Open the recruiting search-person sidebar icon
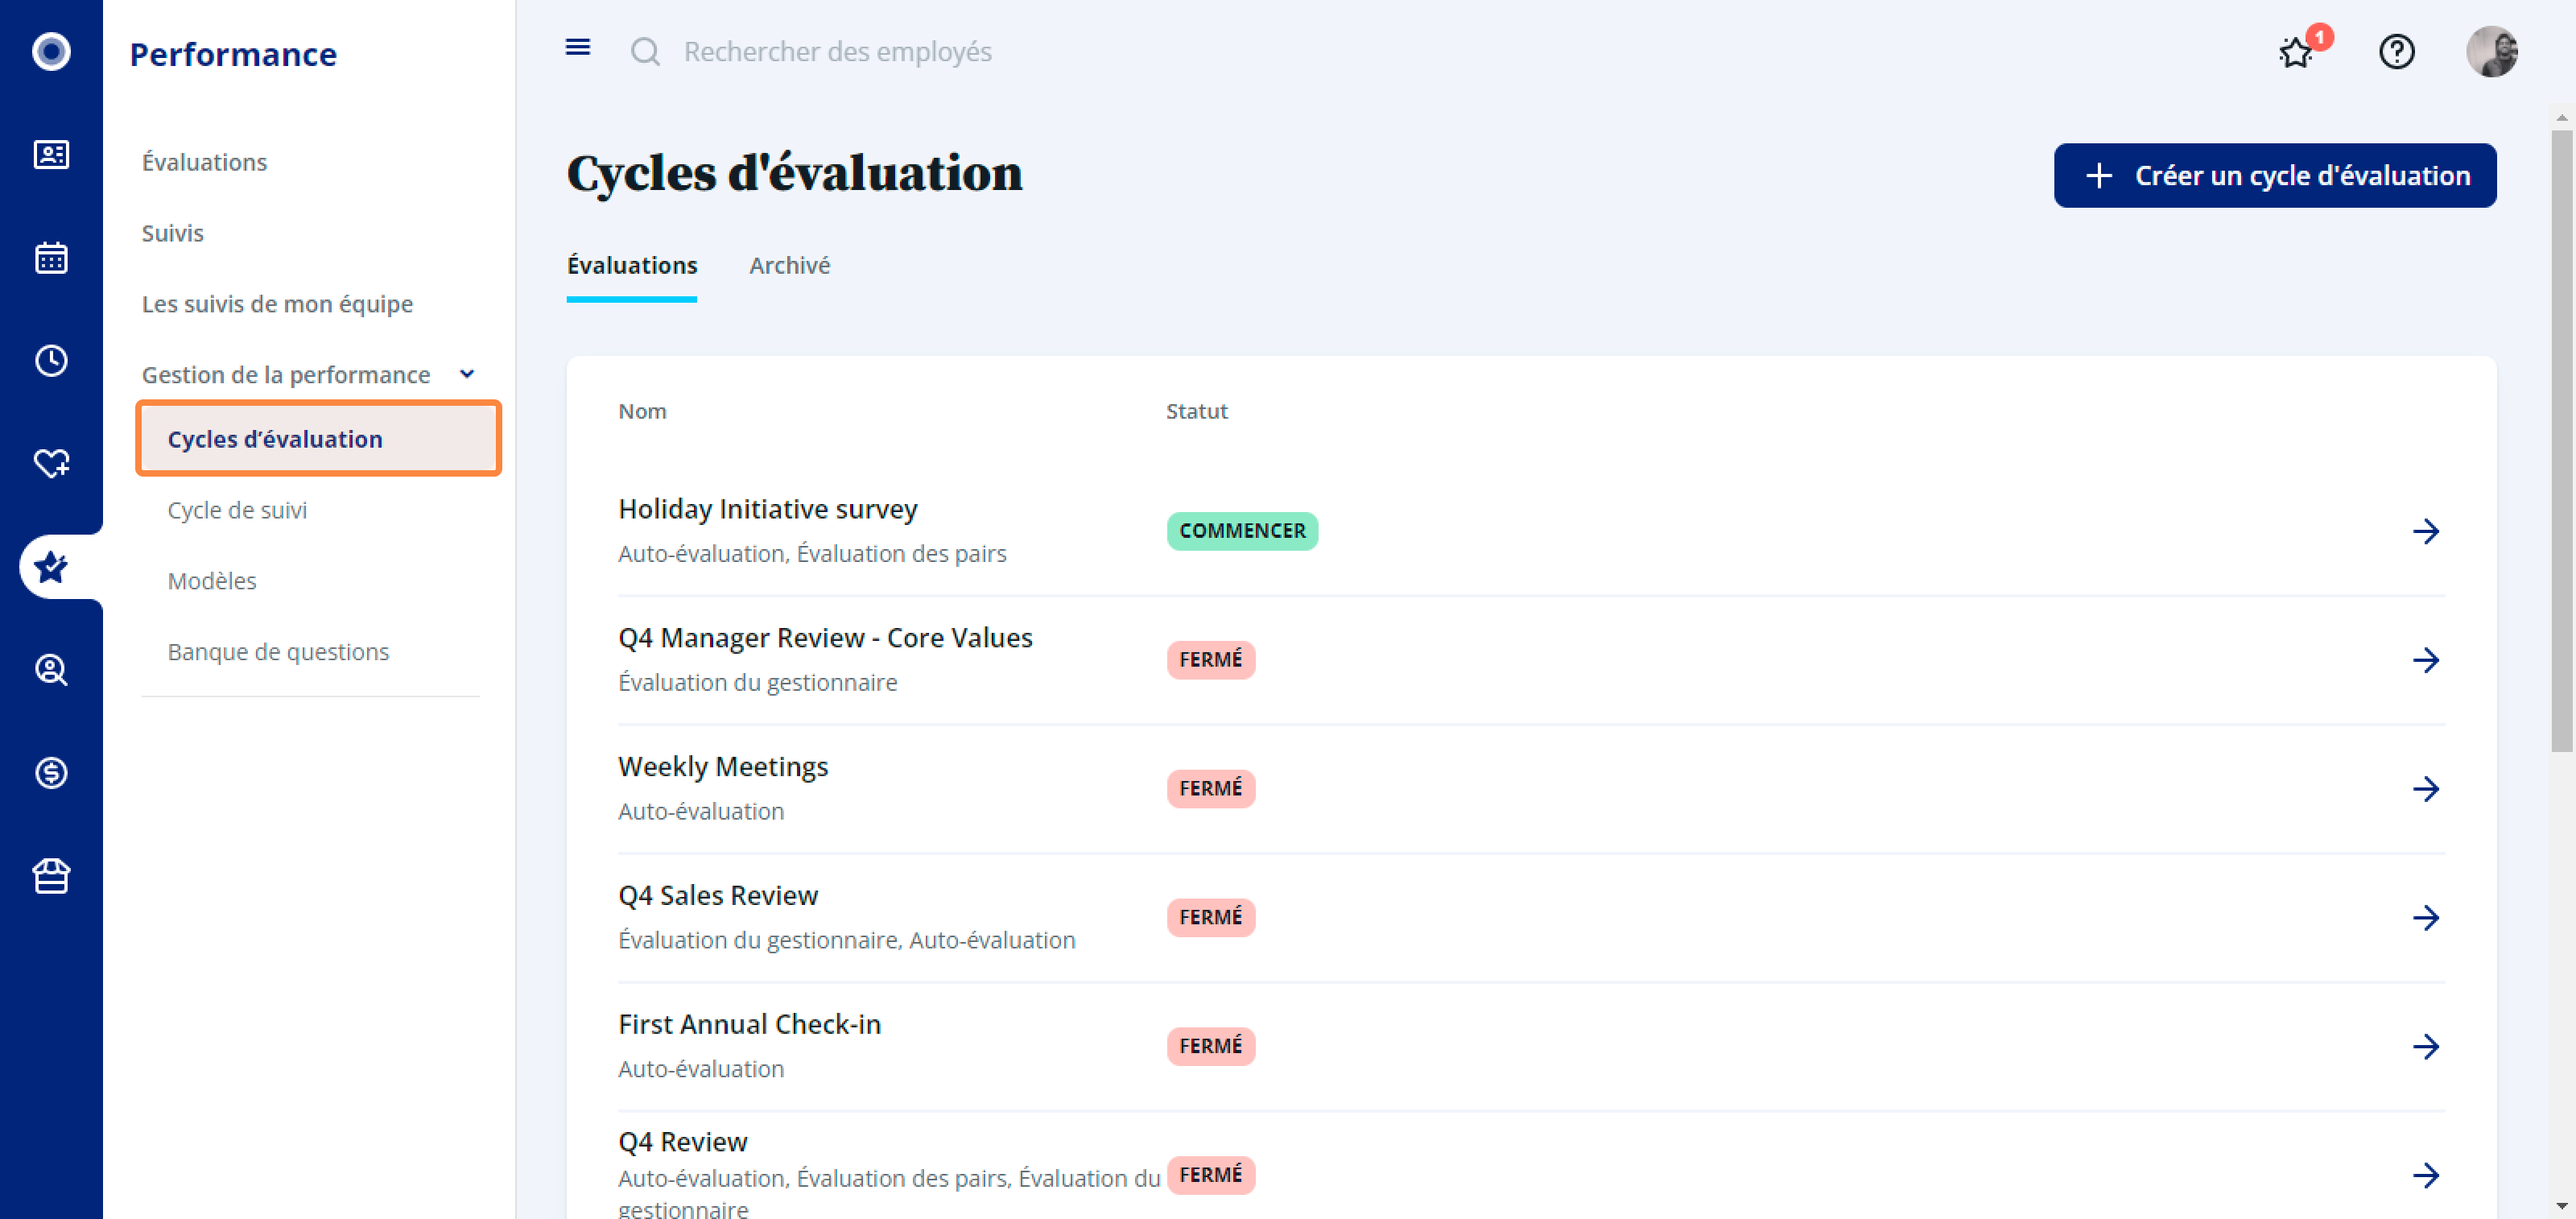The height and width of the screenshot is (1219, 2576). click(51, 669)
